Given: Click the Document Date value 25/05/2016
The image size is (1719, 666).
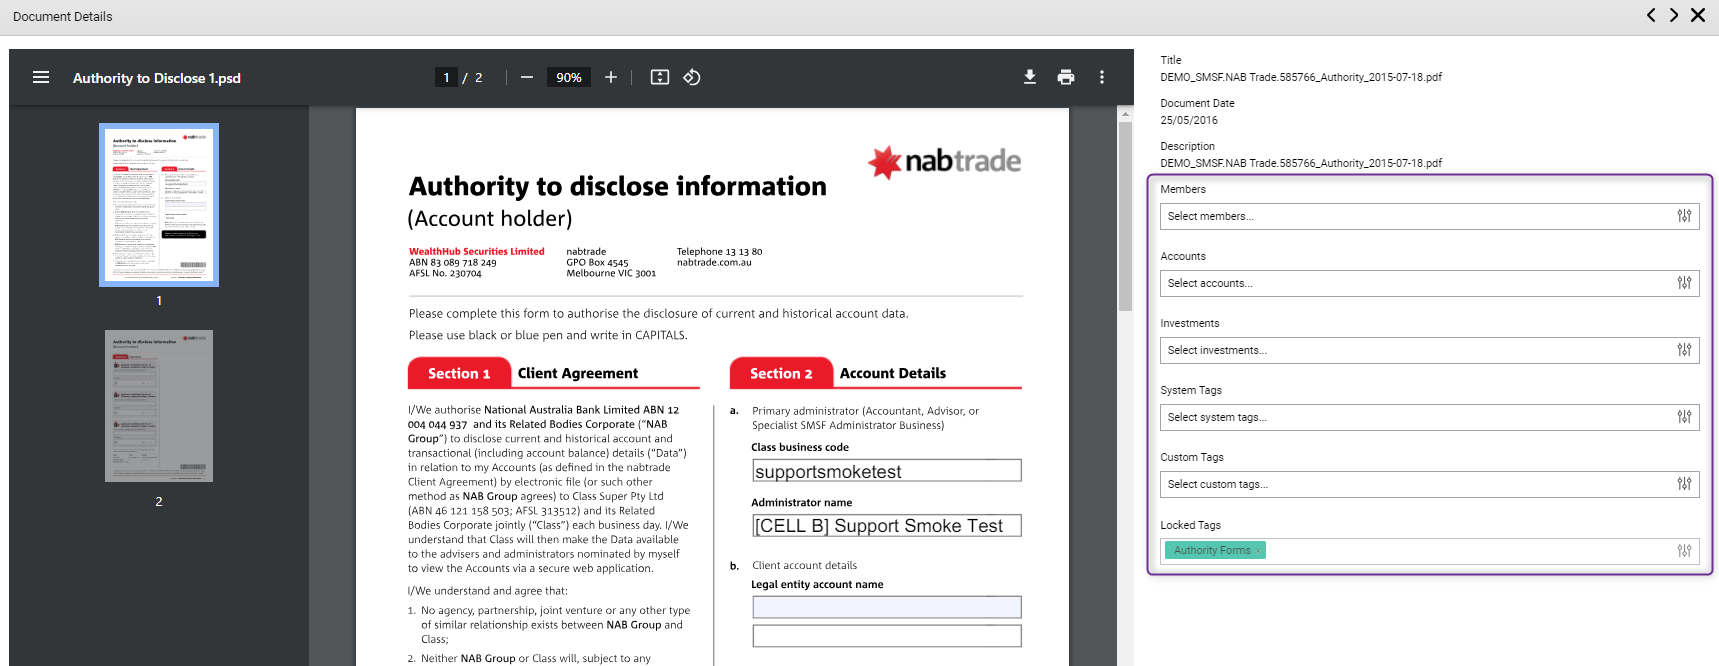Looking at the screenshot, I should point(1189,120).
